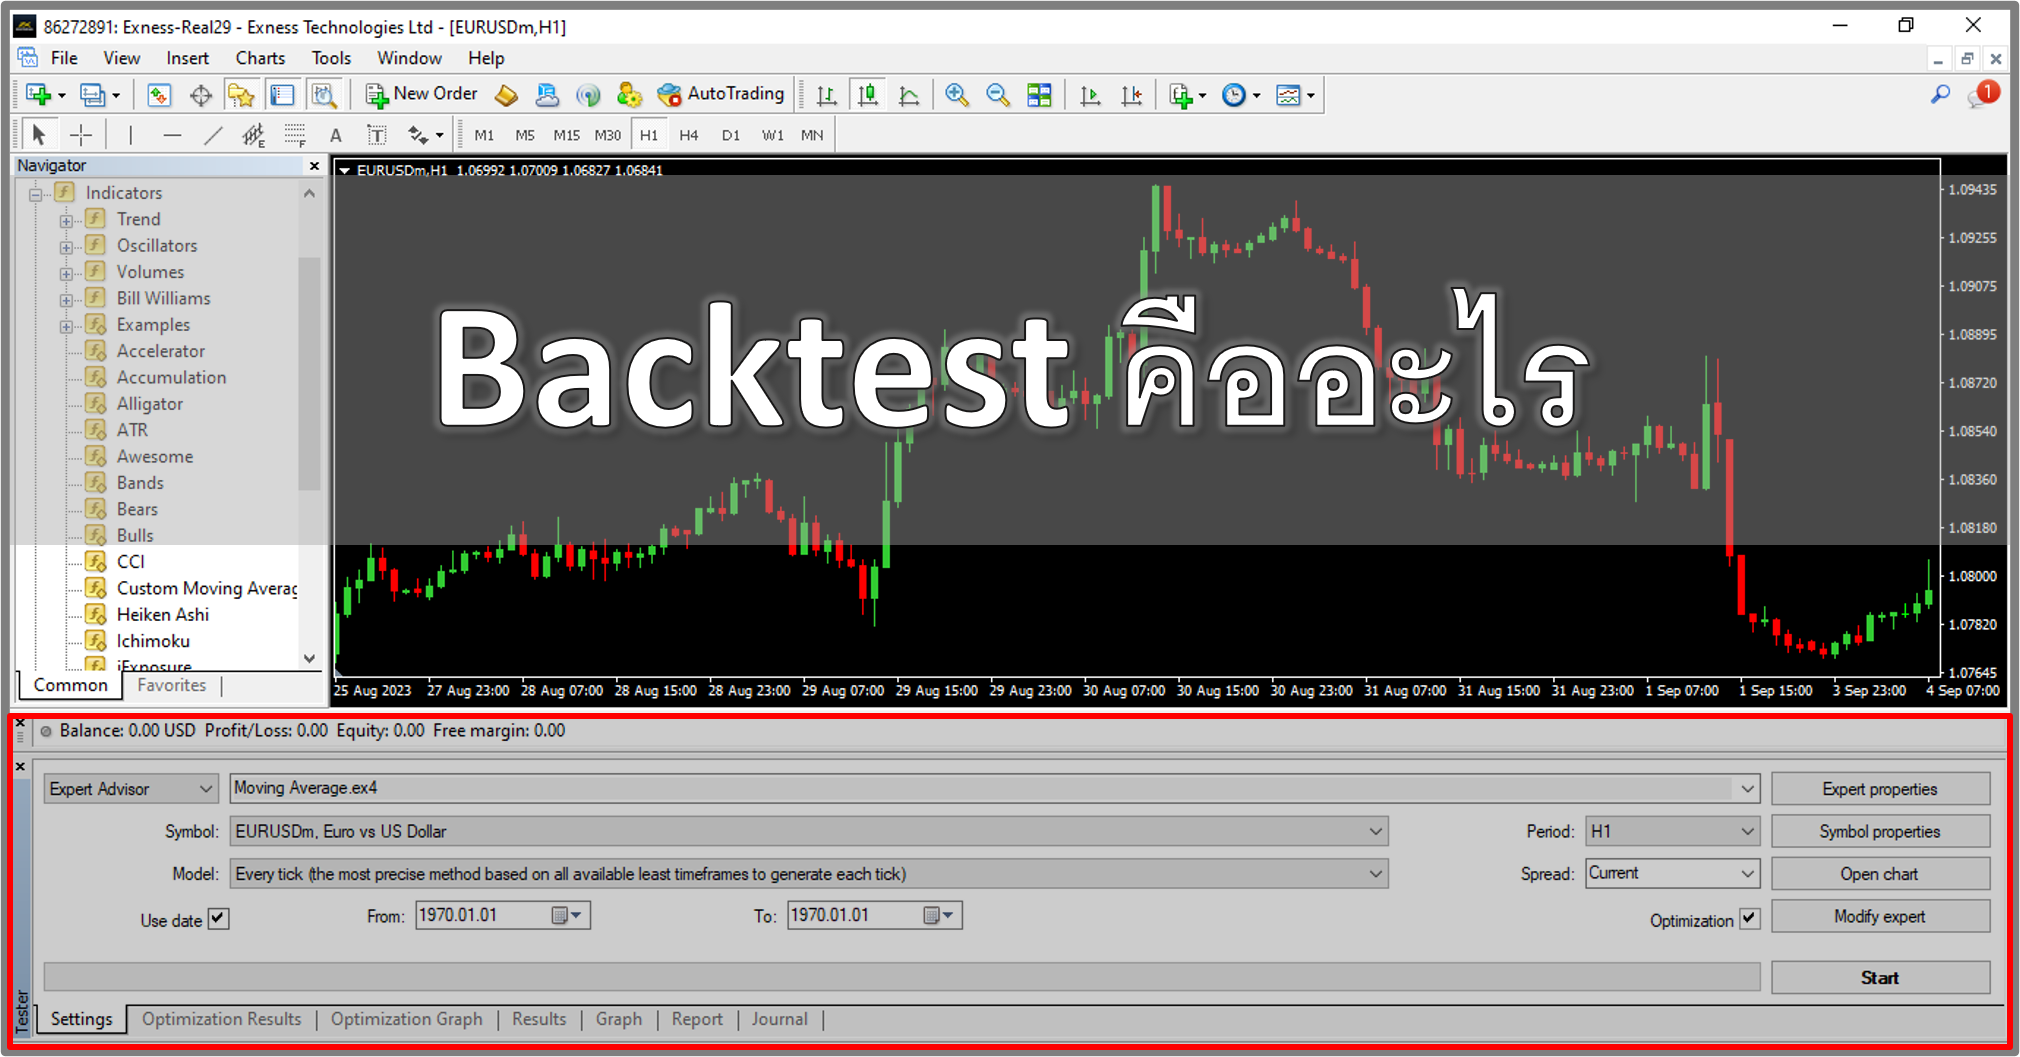
Task: Close the Navigator panel
Action: coord(314,166)
